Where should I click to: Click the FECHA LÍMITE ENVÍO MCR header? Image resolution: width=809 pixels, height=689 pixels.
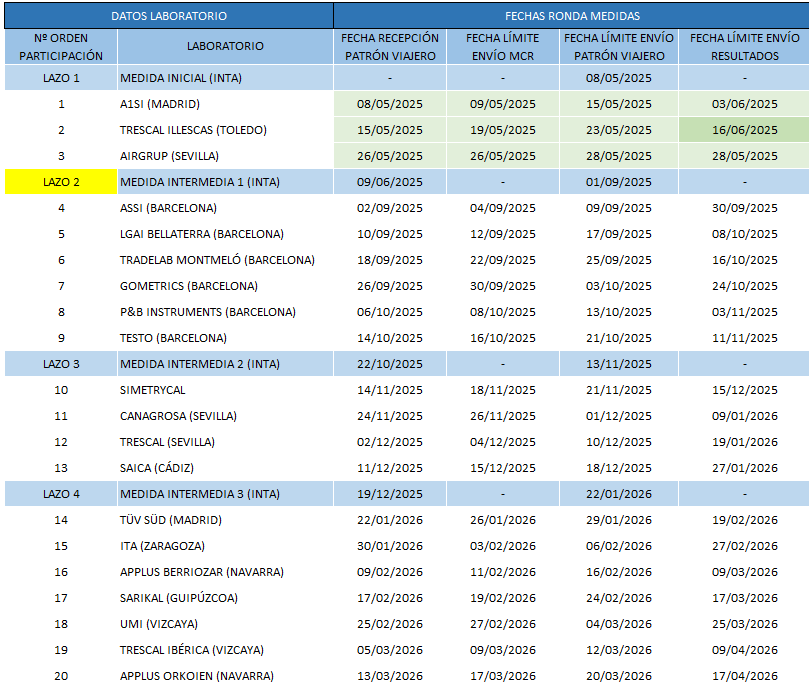tap(503, 47)
